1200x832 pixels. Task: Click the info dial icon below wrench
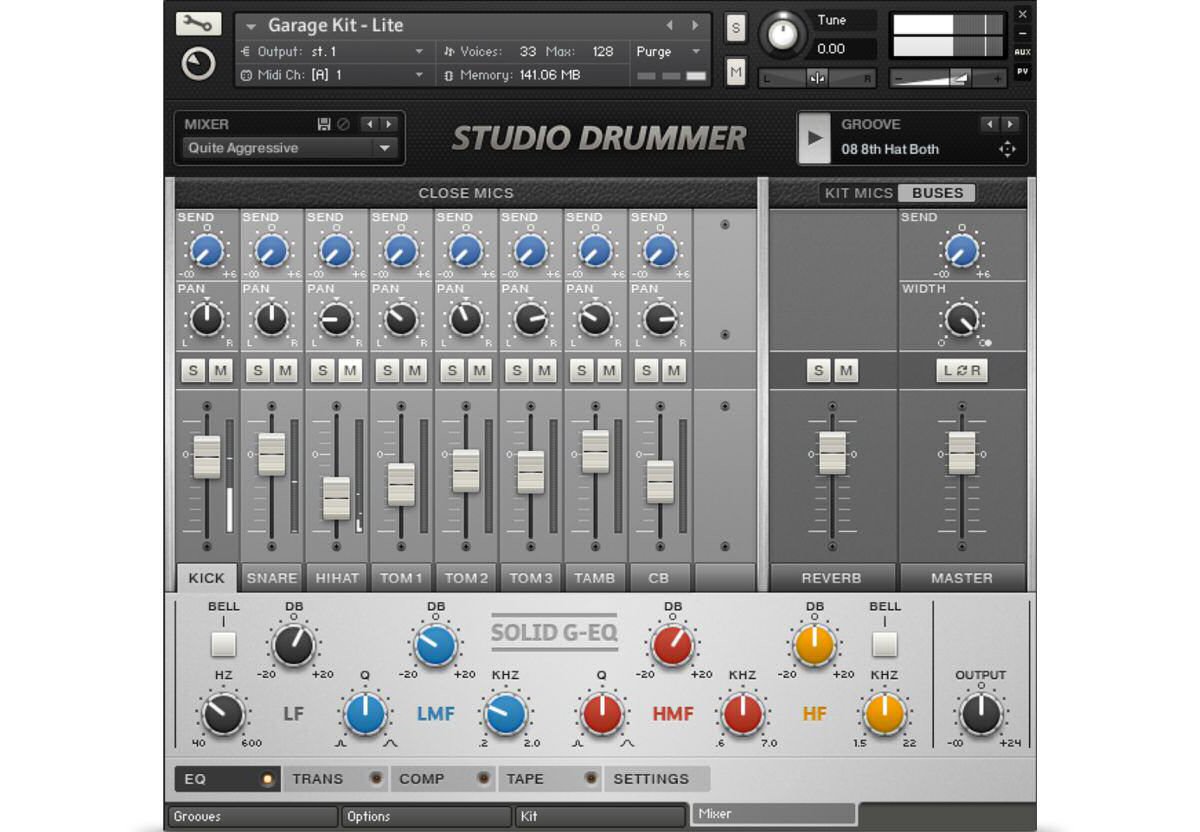pos(198,64)
